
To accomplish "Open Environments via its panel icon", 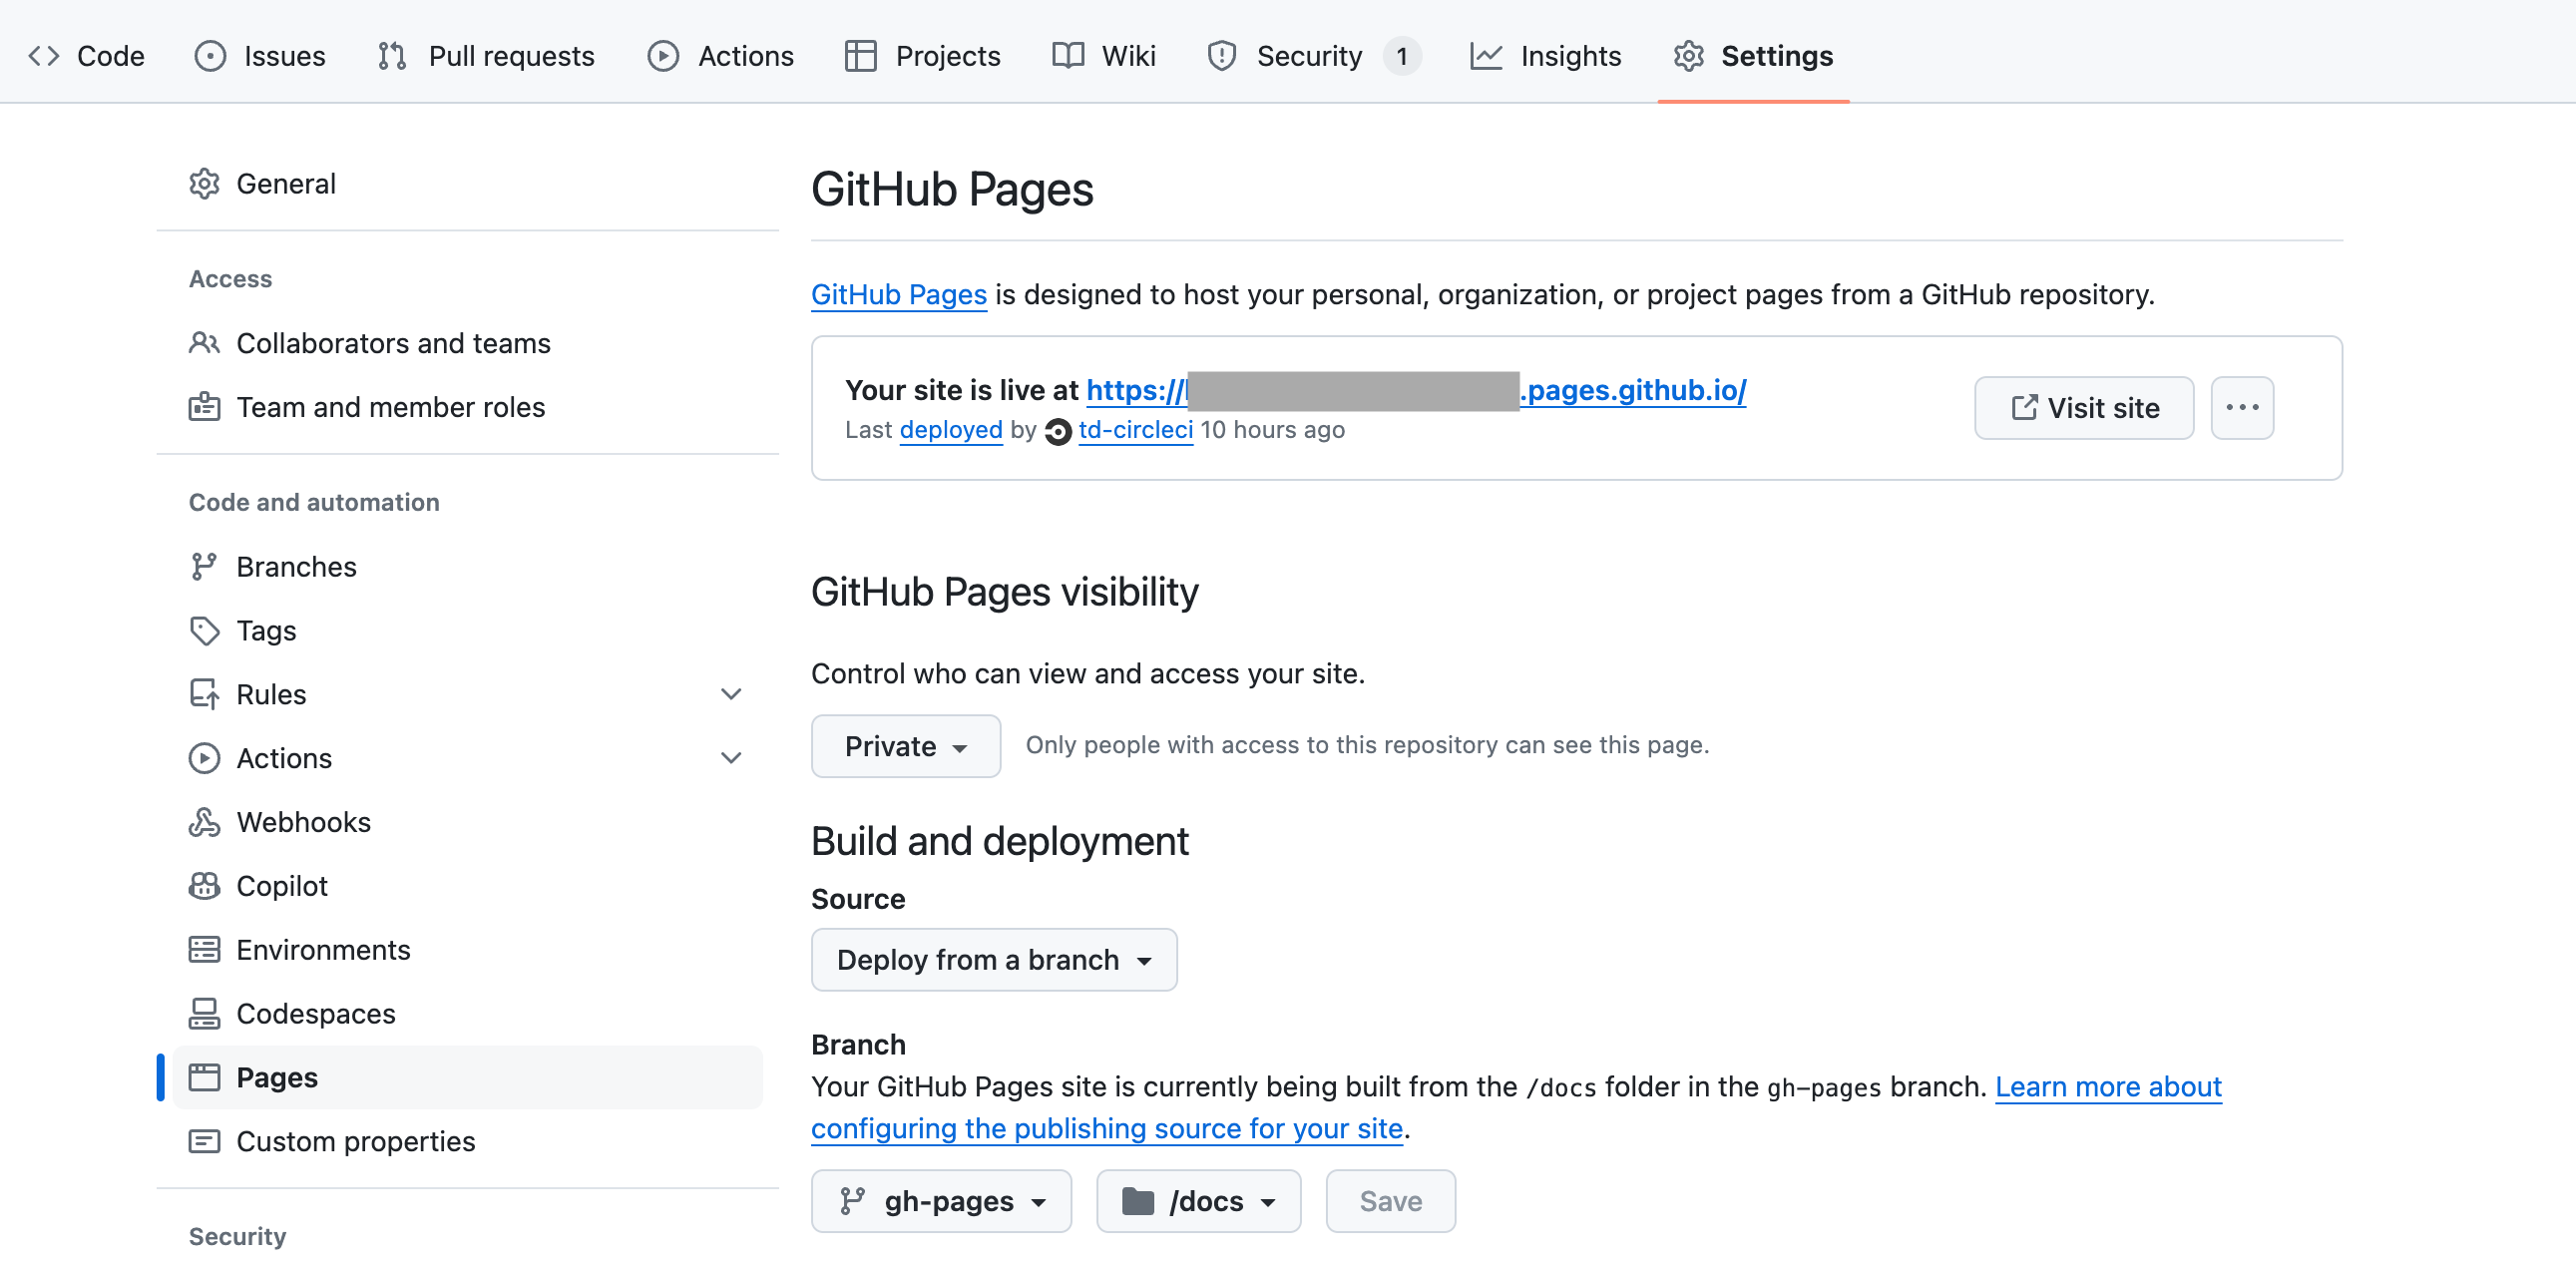I will 204,949.
